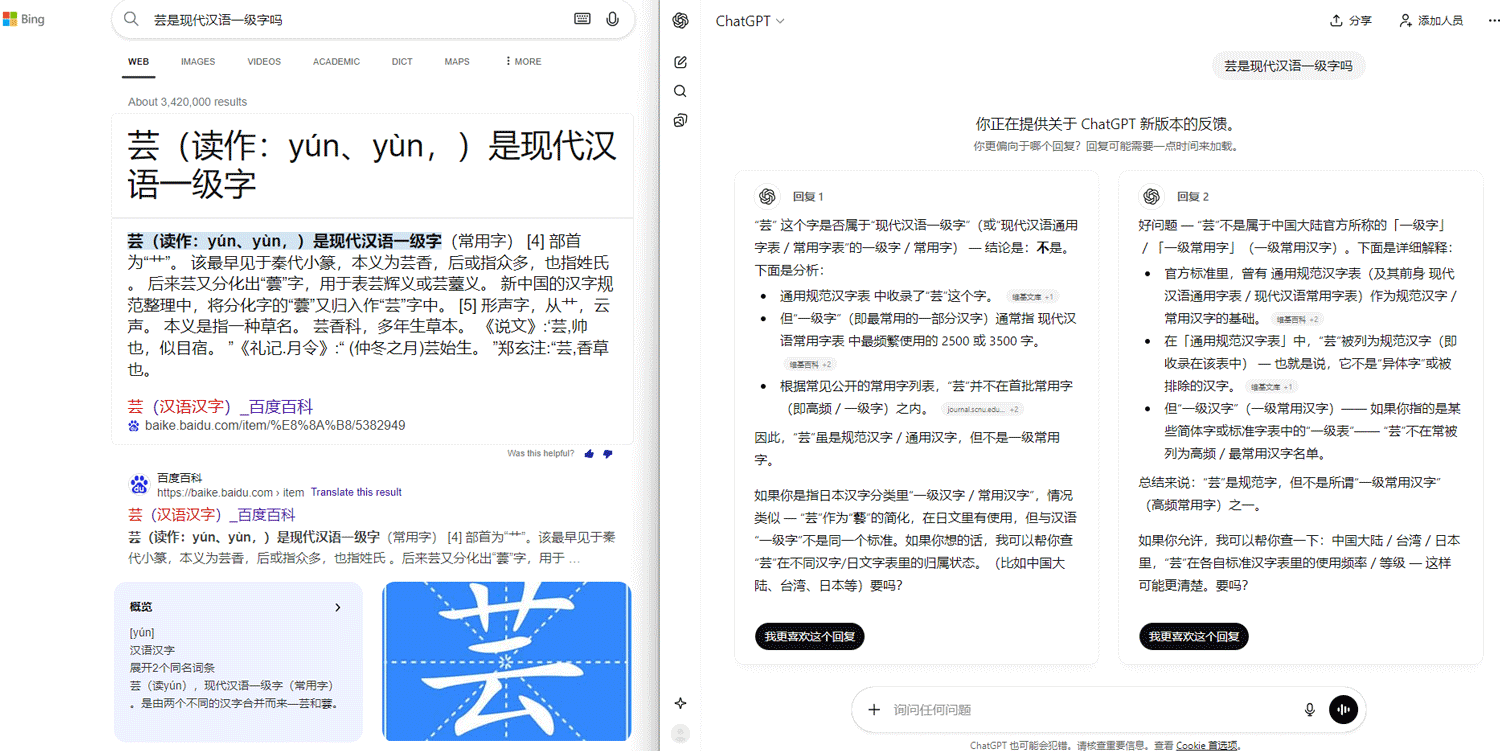Click the dictation microphone in ChatGPT input

(x=1309, y=709)
